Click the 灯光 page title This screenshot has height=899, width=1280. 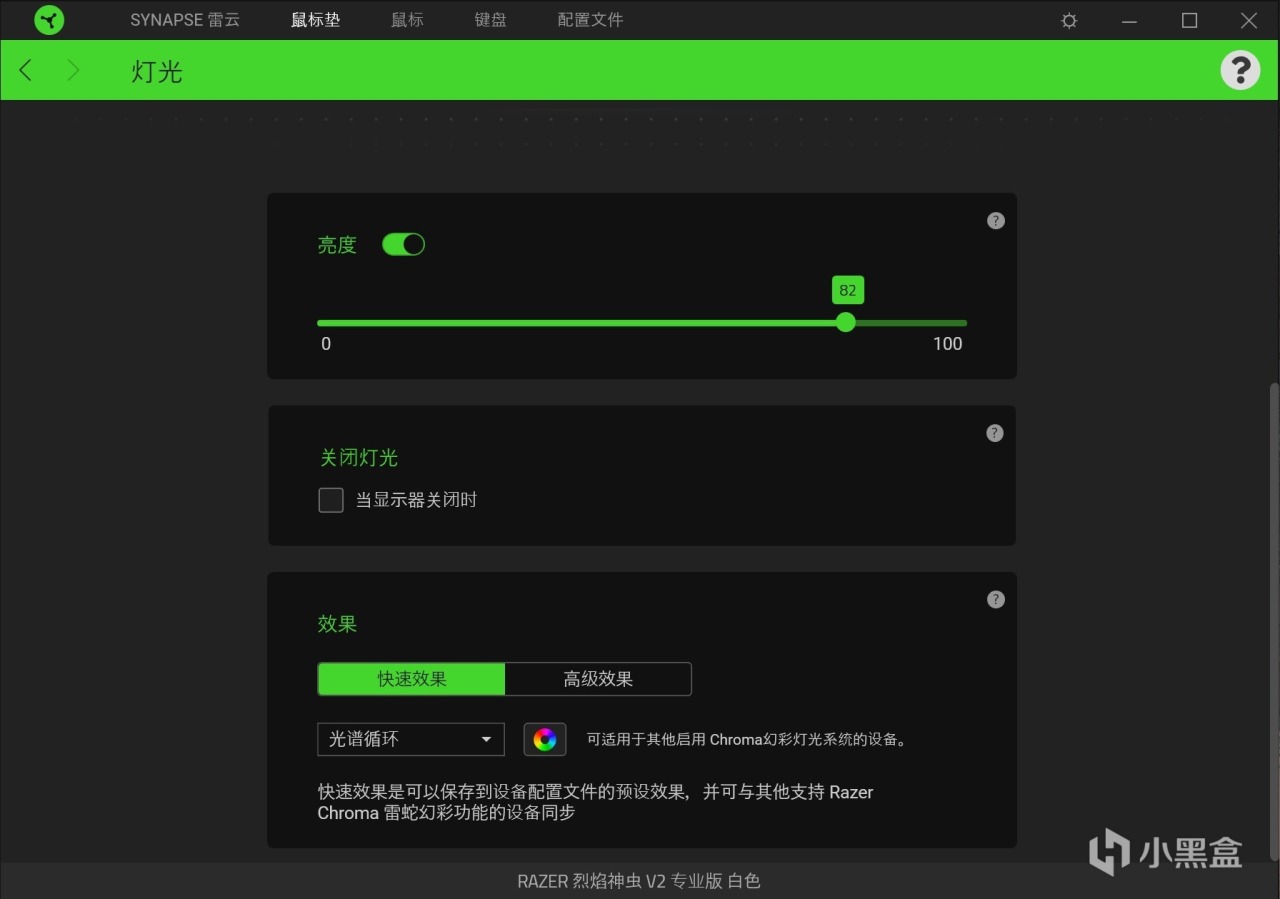[x=157, y=71]
